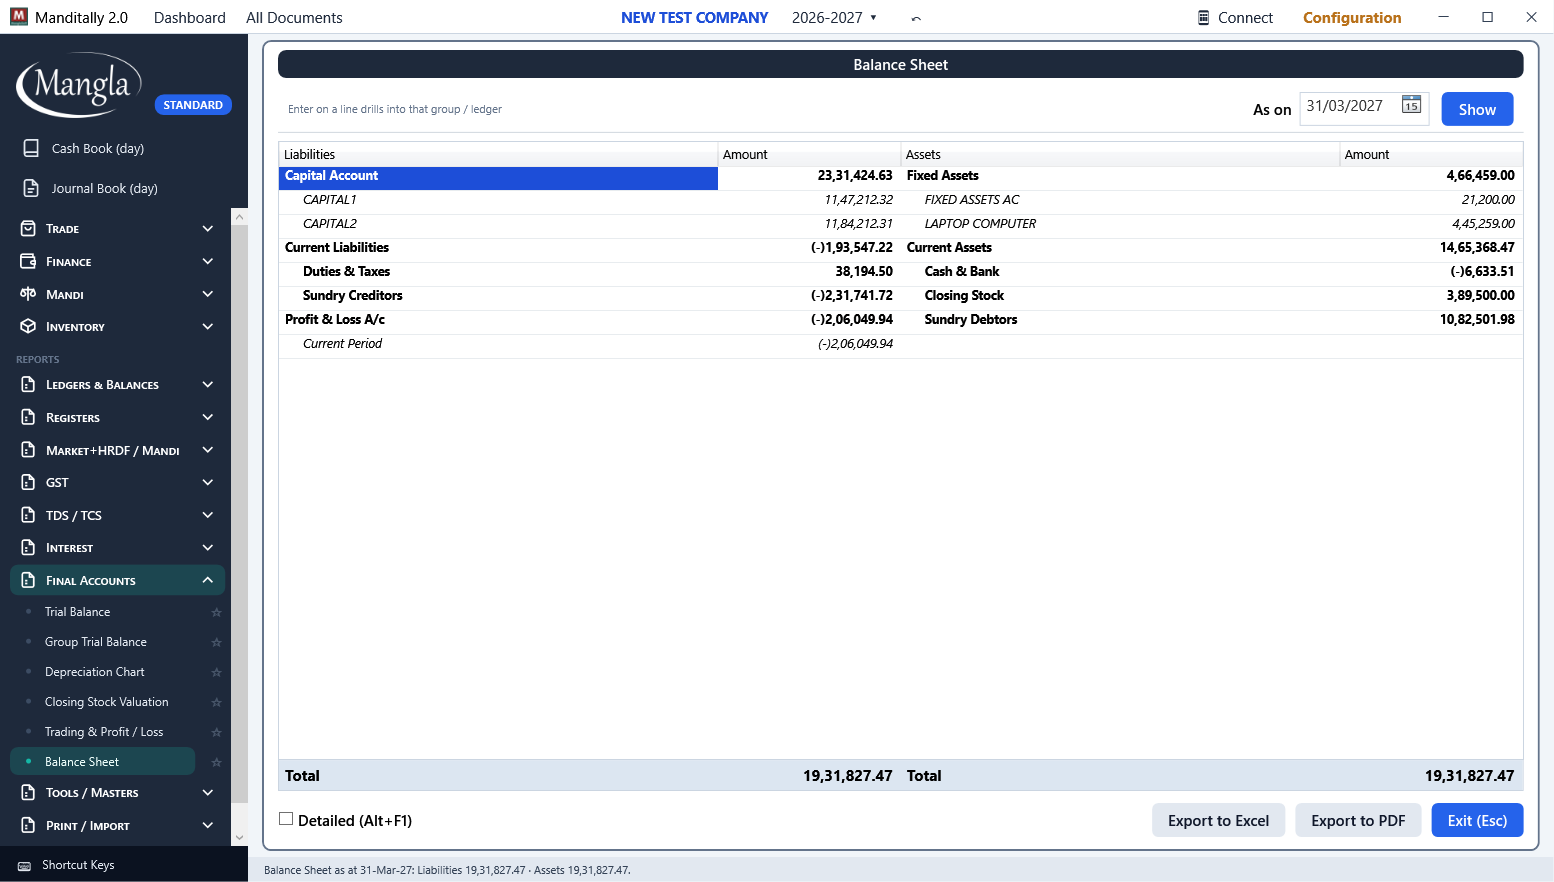Star the Trading & Profit / Loss report
The height and width of the screenshot is (882, 1554).
point(216,732)
